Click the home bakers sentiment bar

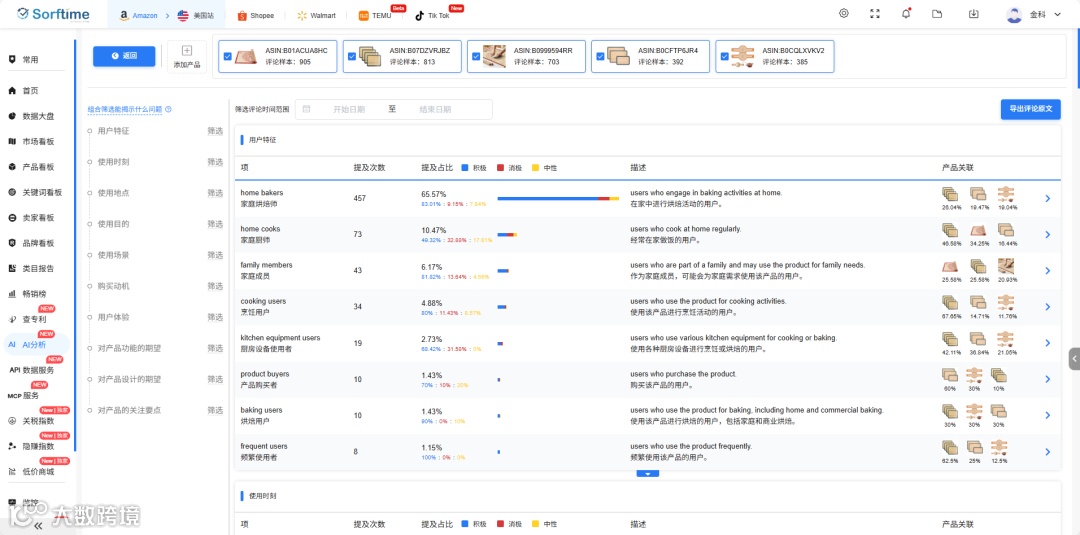(558, 198)
